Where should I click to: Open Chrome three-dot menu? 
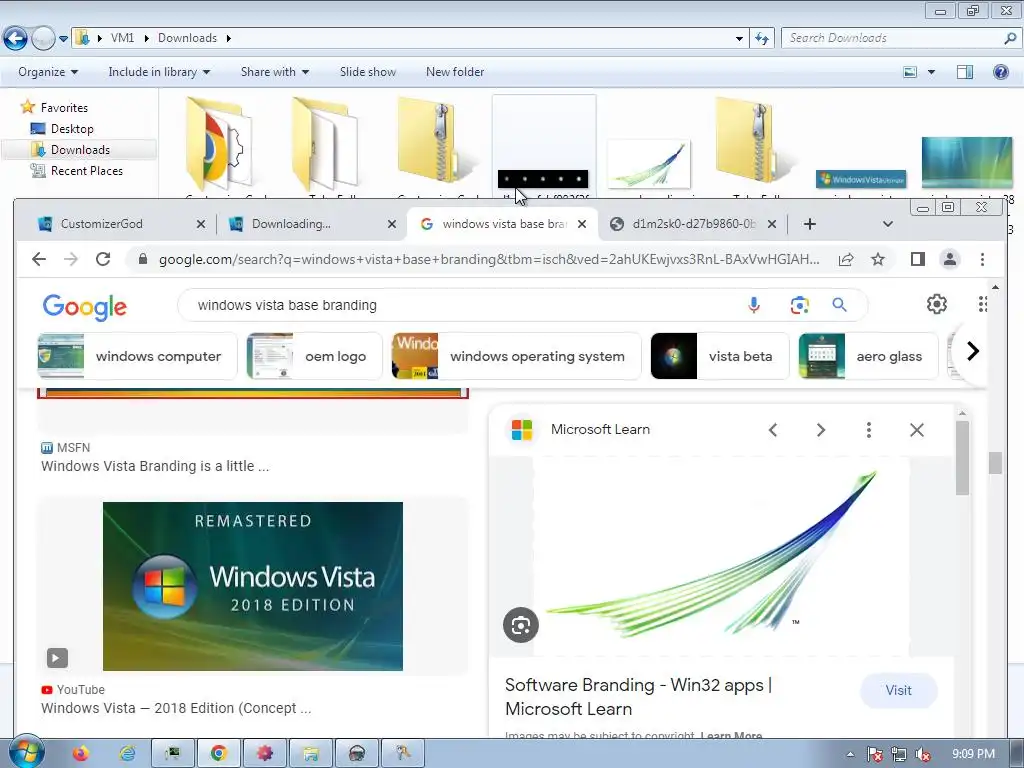point(982,259)
